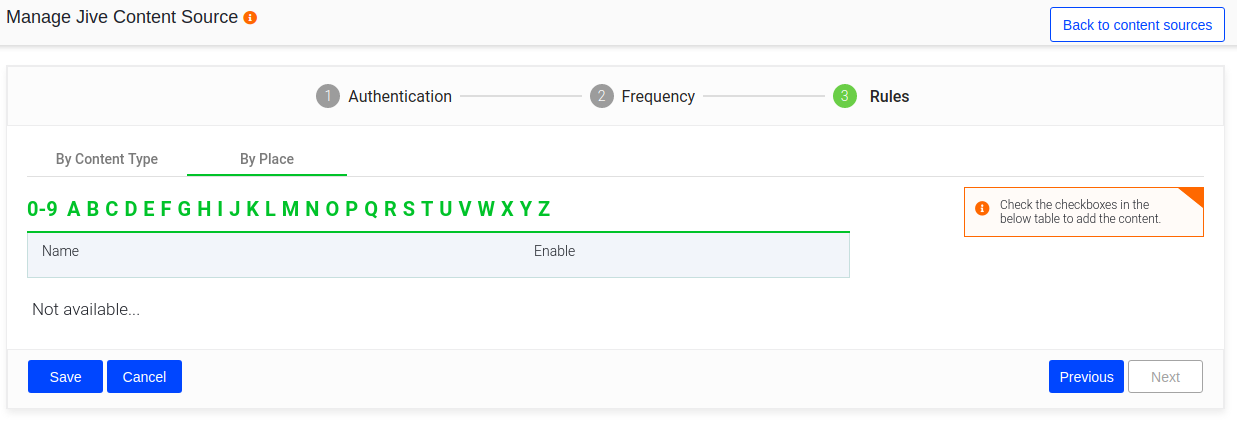Go back with the Previous button
The image size is (1237, 423).
click(1086, 377)
